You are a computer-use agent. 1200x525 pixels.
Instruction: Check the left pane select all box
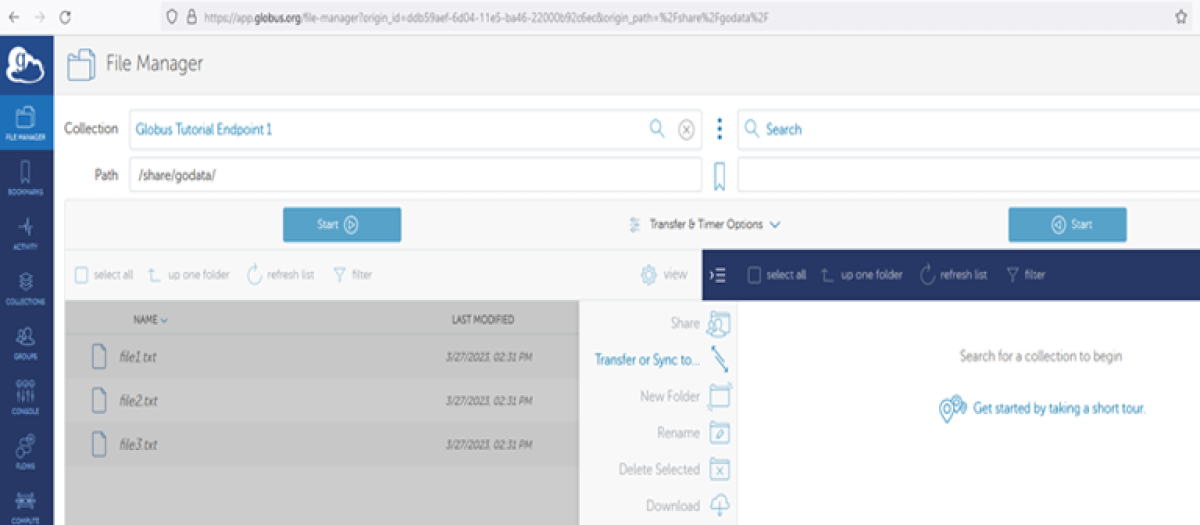point(82,274)
